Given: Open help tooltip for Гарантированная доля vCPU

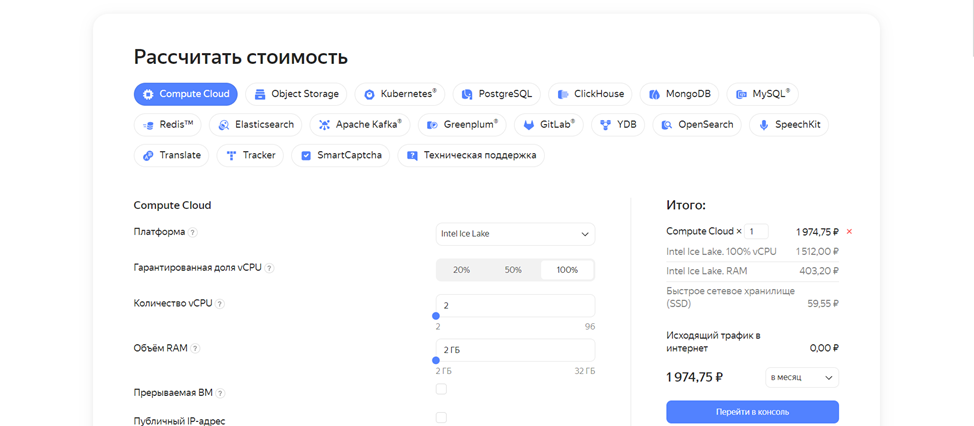Looking at the screenshot, I should pyautogui.click(x=270, y=268).
